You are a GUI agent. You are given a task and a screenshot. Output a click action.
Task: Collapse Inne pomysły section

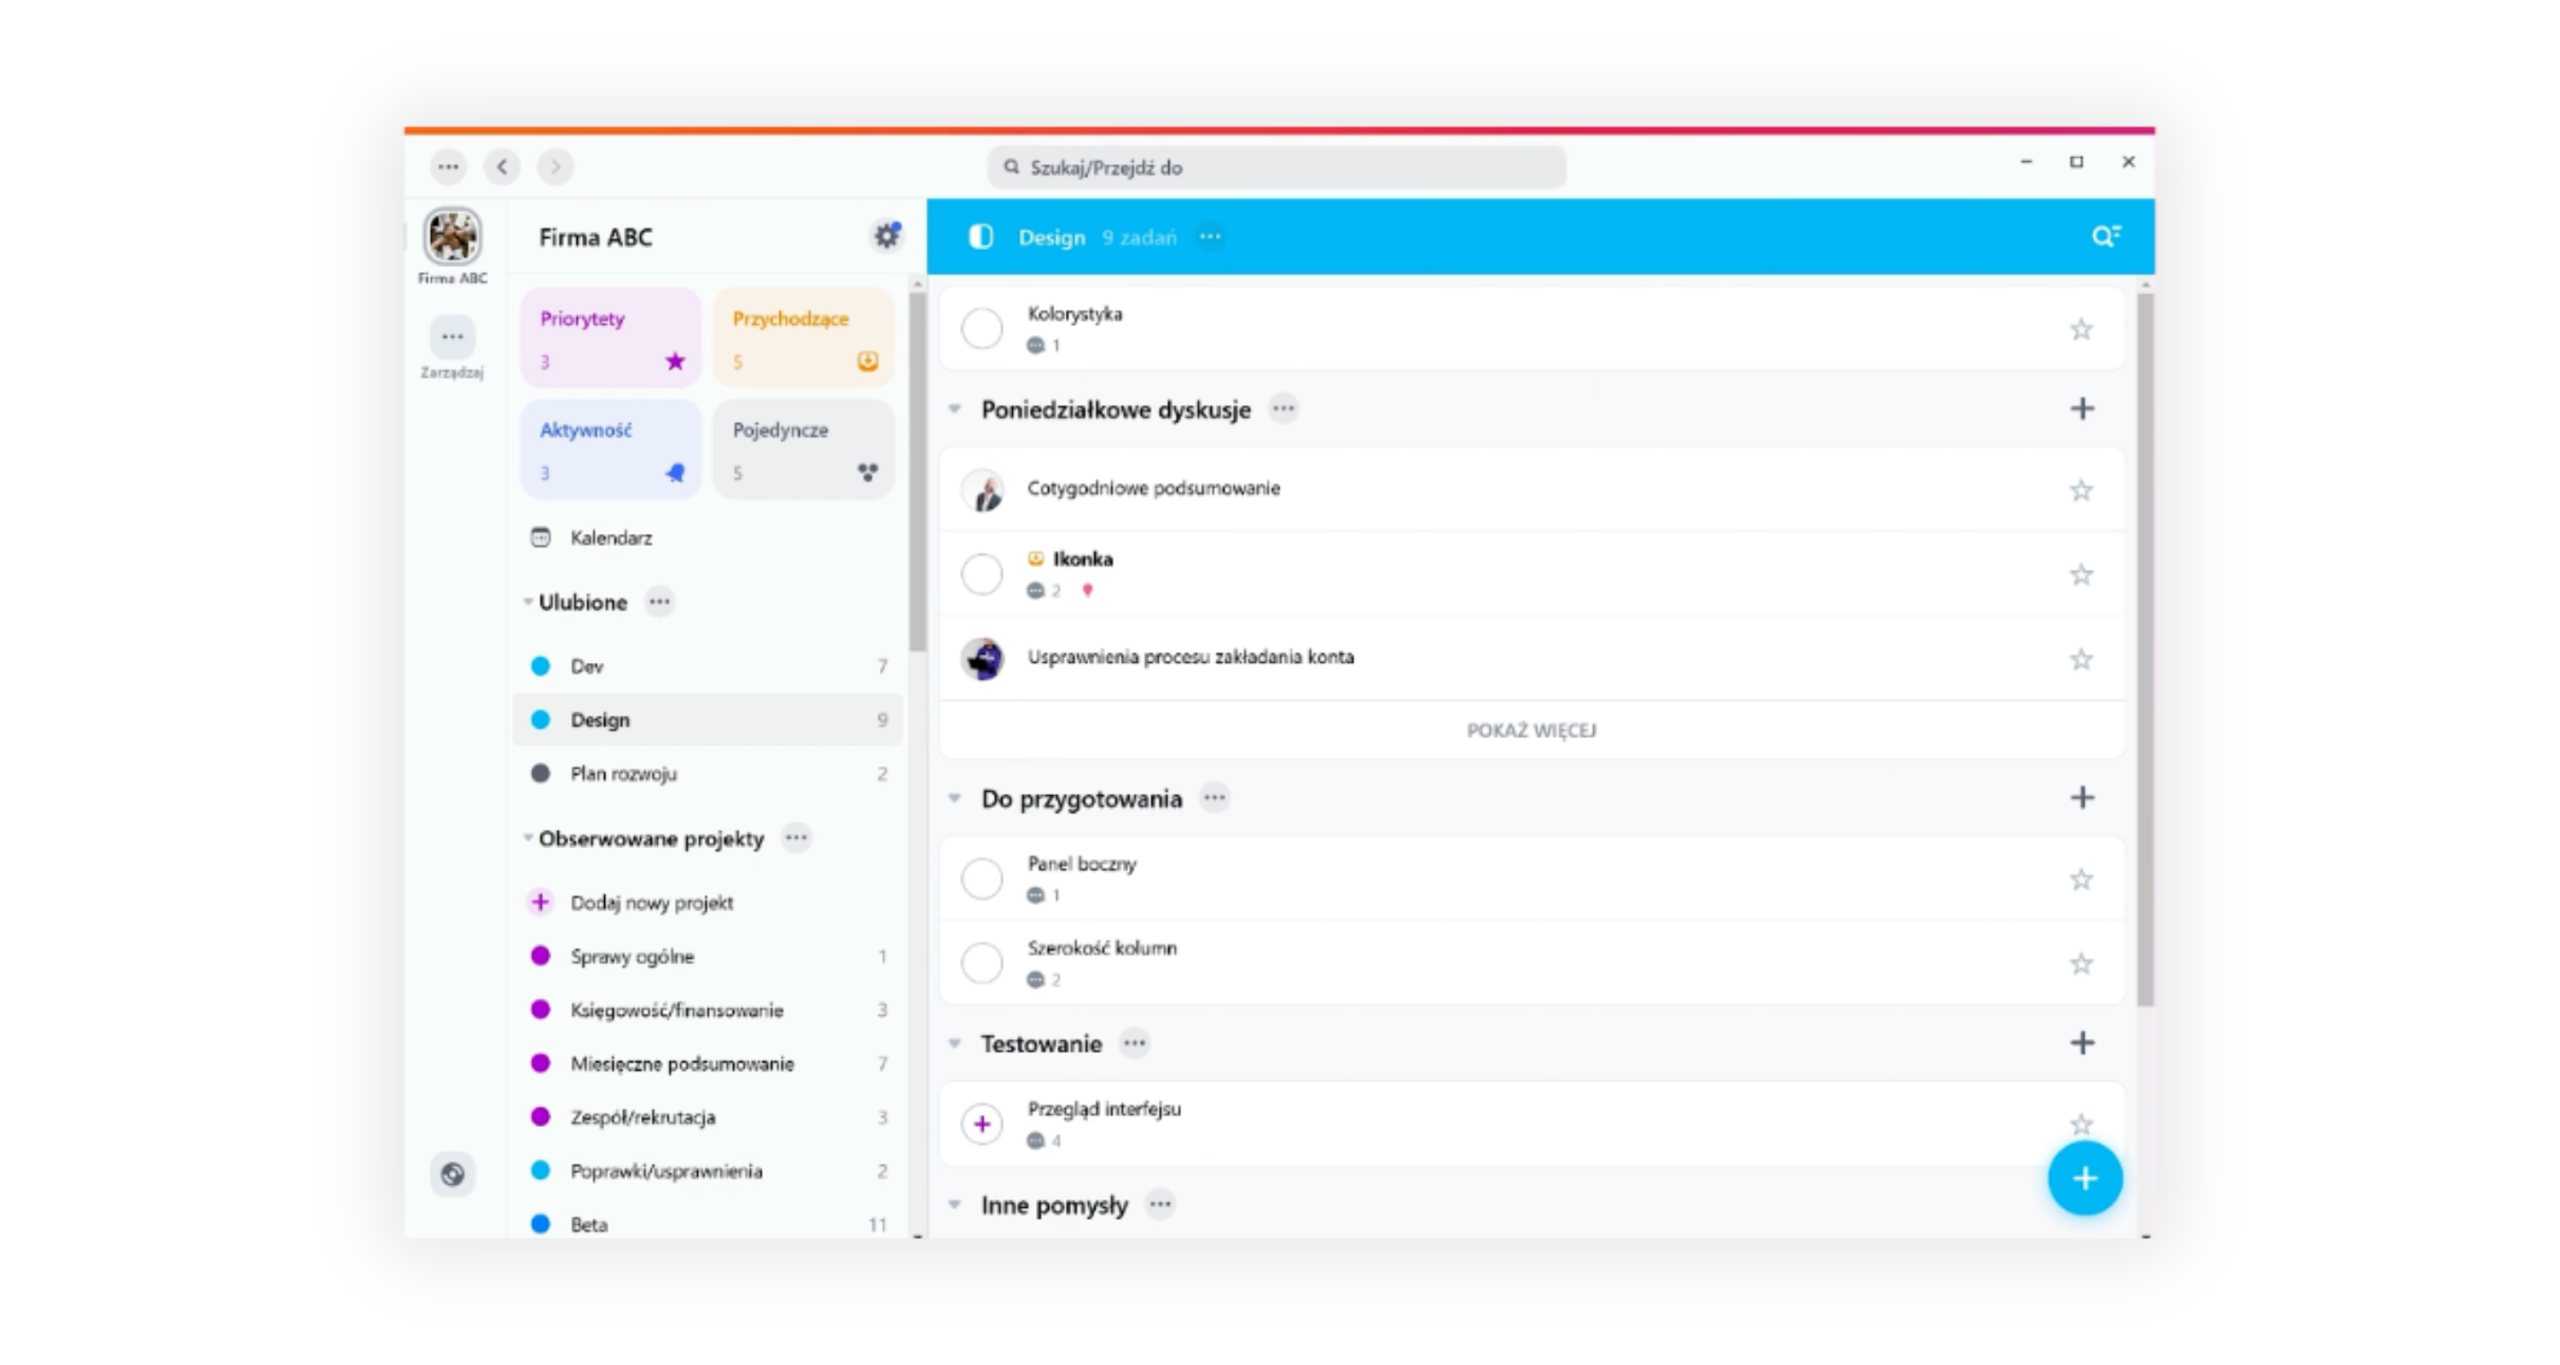coord(954,1204)
